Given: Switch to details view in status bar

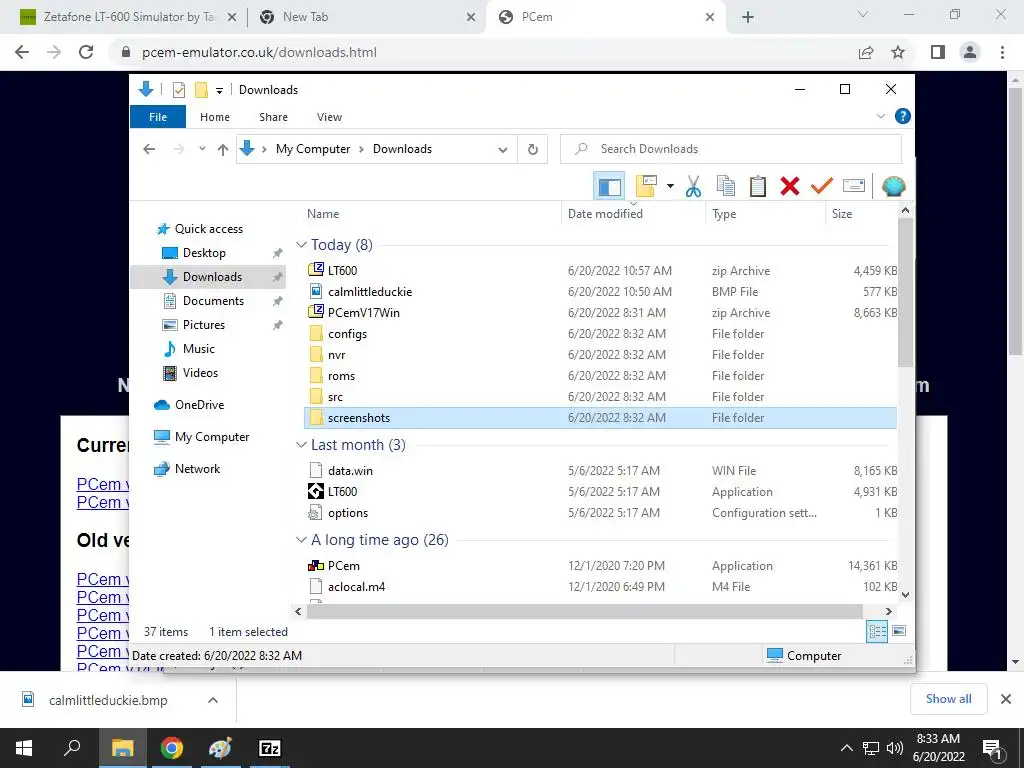Looking at the screenshot, I should coord(877,631).
